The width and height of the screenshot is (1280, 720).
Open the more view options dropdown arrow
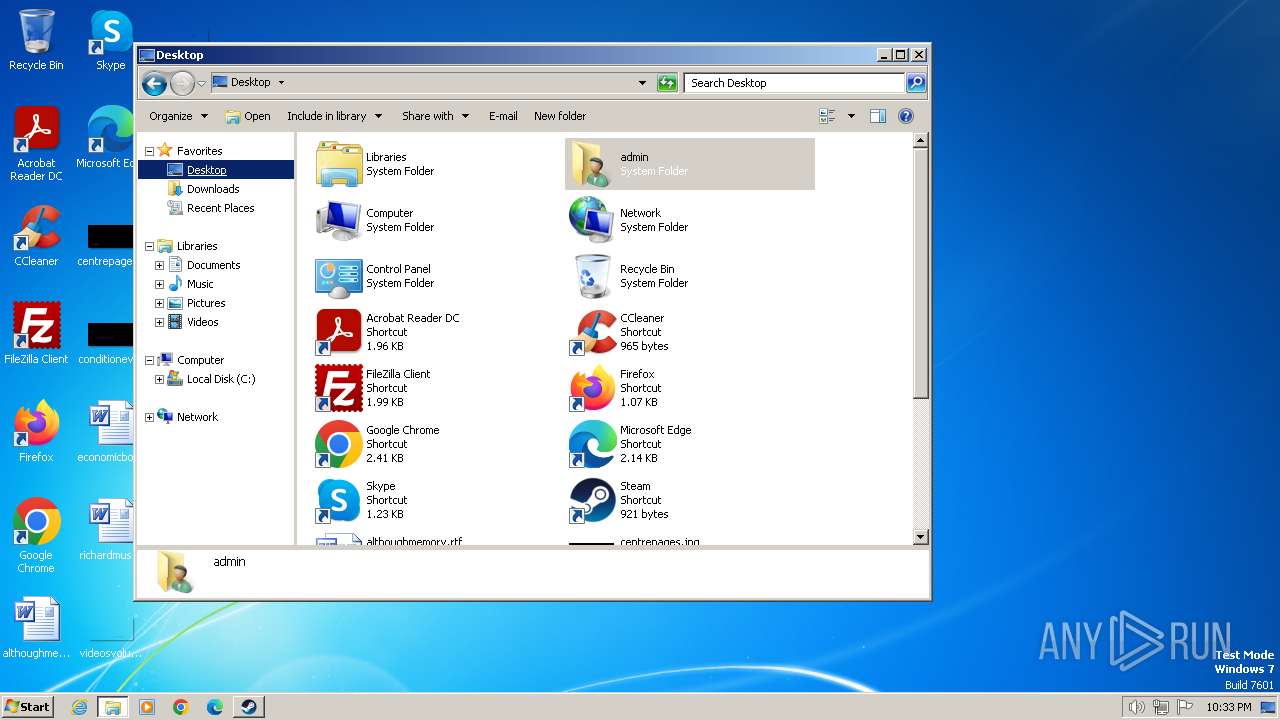point(851,116)
